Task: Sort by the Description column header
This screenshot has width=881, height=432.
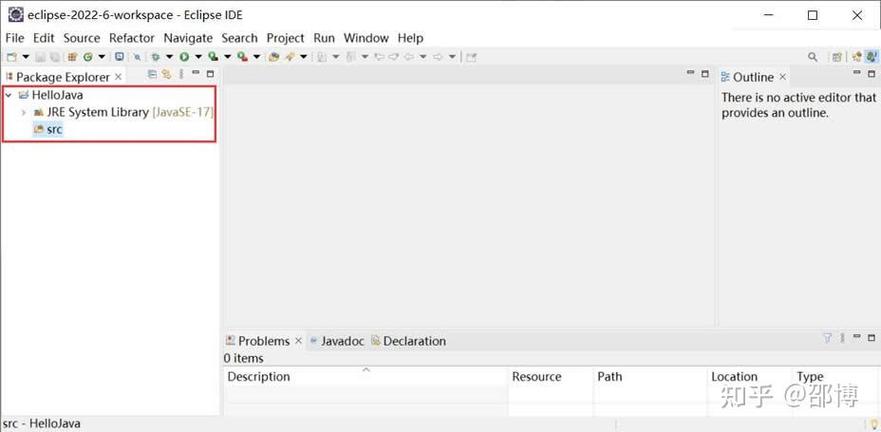Action: (x=259, y=377)
